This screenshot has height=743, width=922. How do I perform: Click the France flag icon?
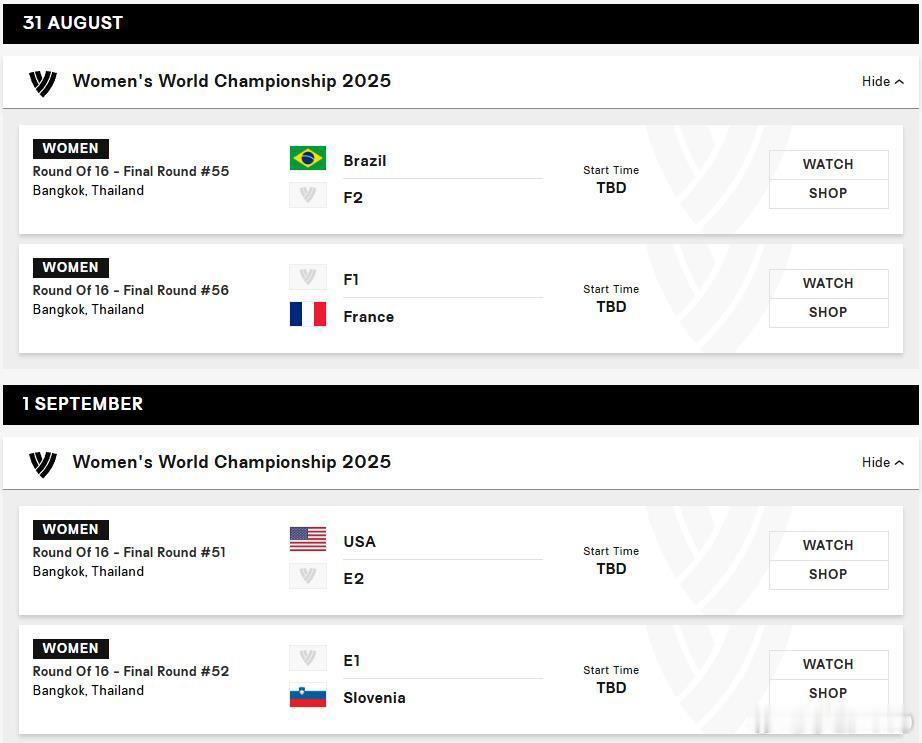pos(308,314)
